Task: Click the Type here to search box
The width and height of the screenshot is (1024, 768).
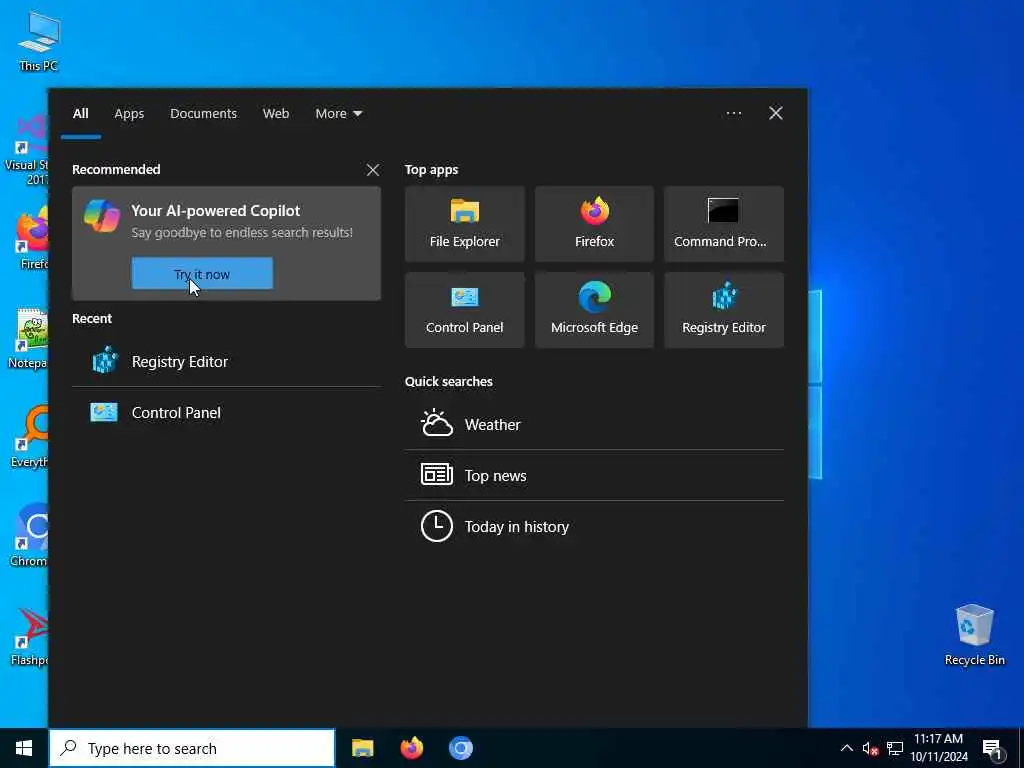Action: click(192, 748)
